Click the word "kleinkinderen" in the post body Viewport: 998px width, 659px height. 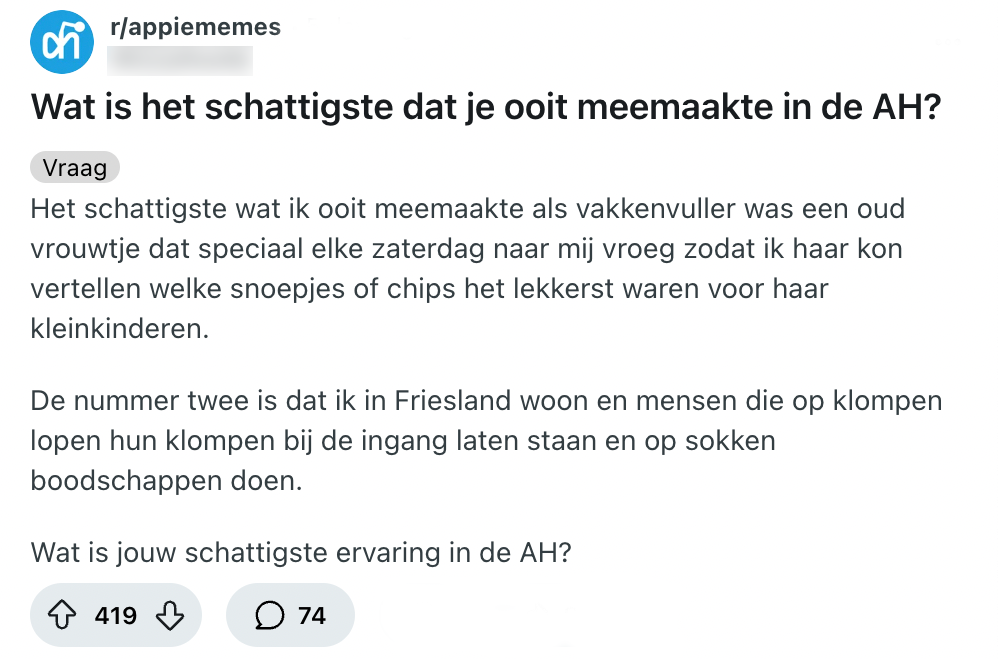coord(120,329)
